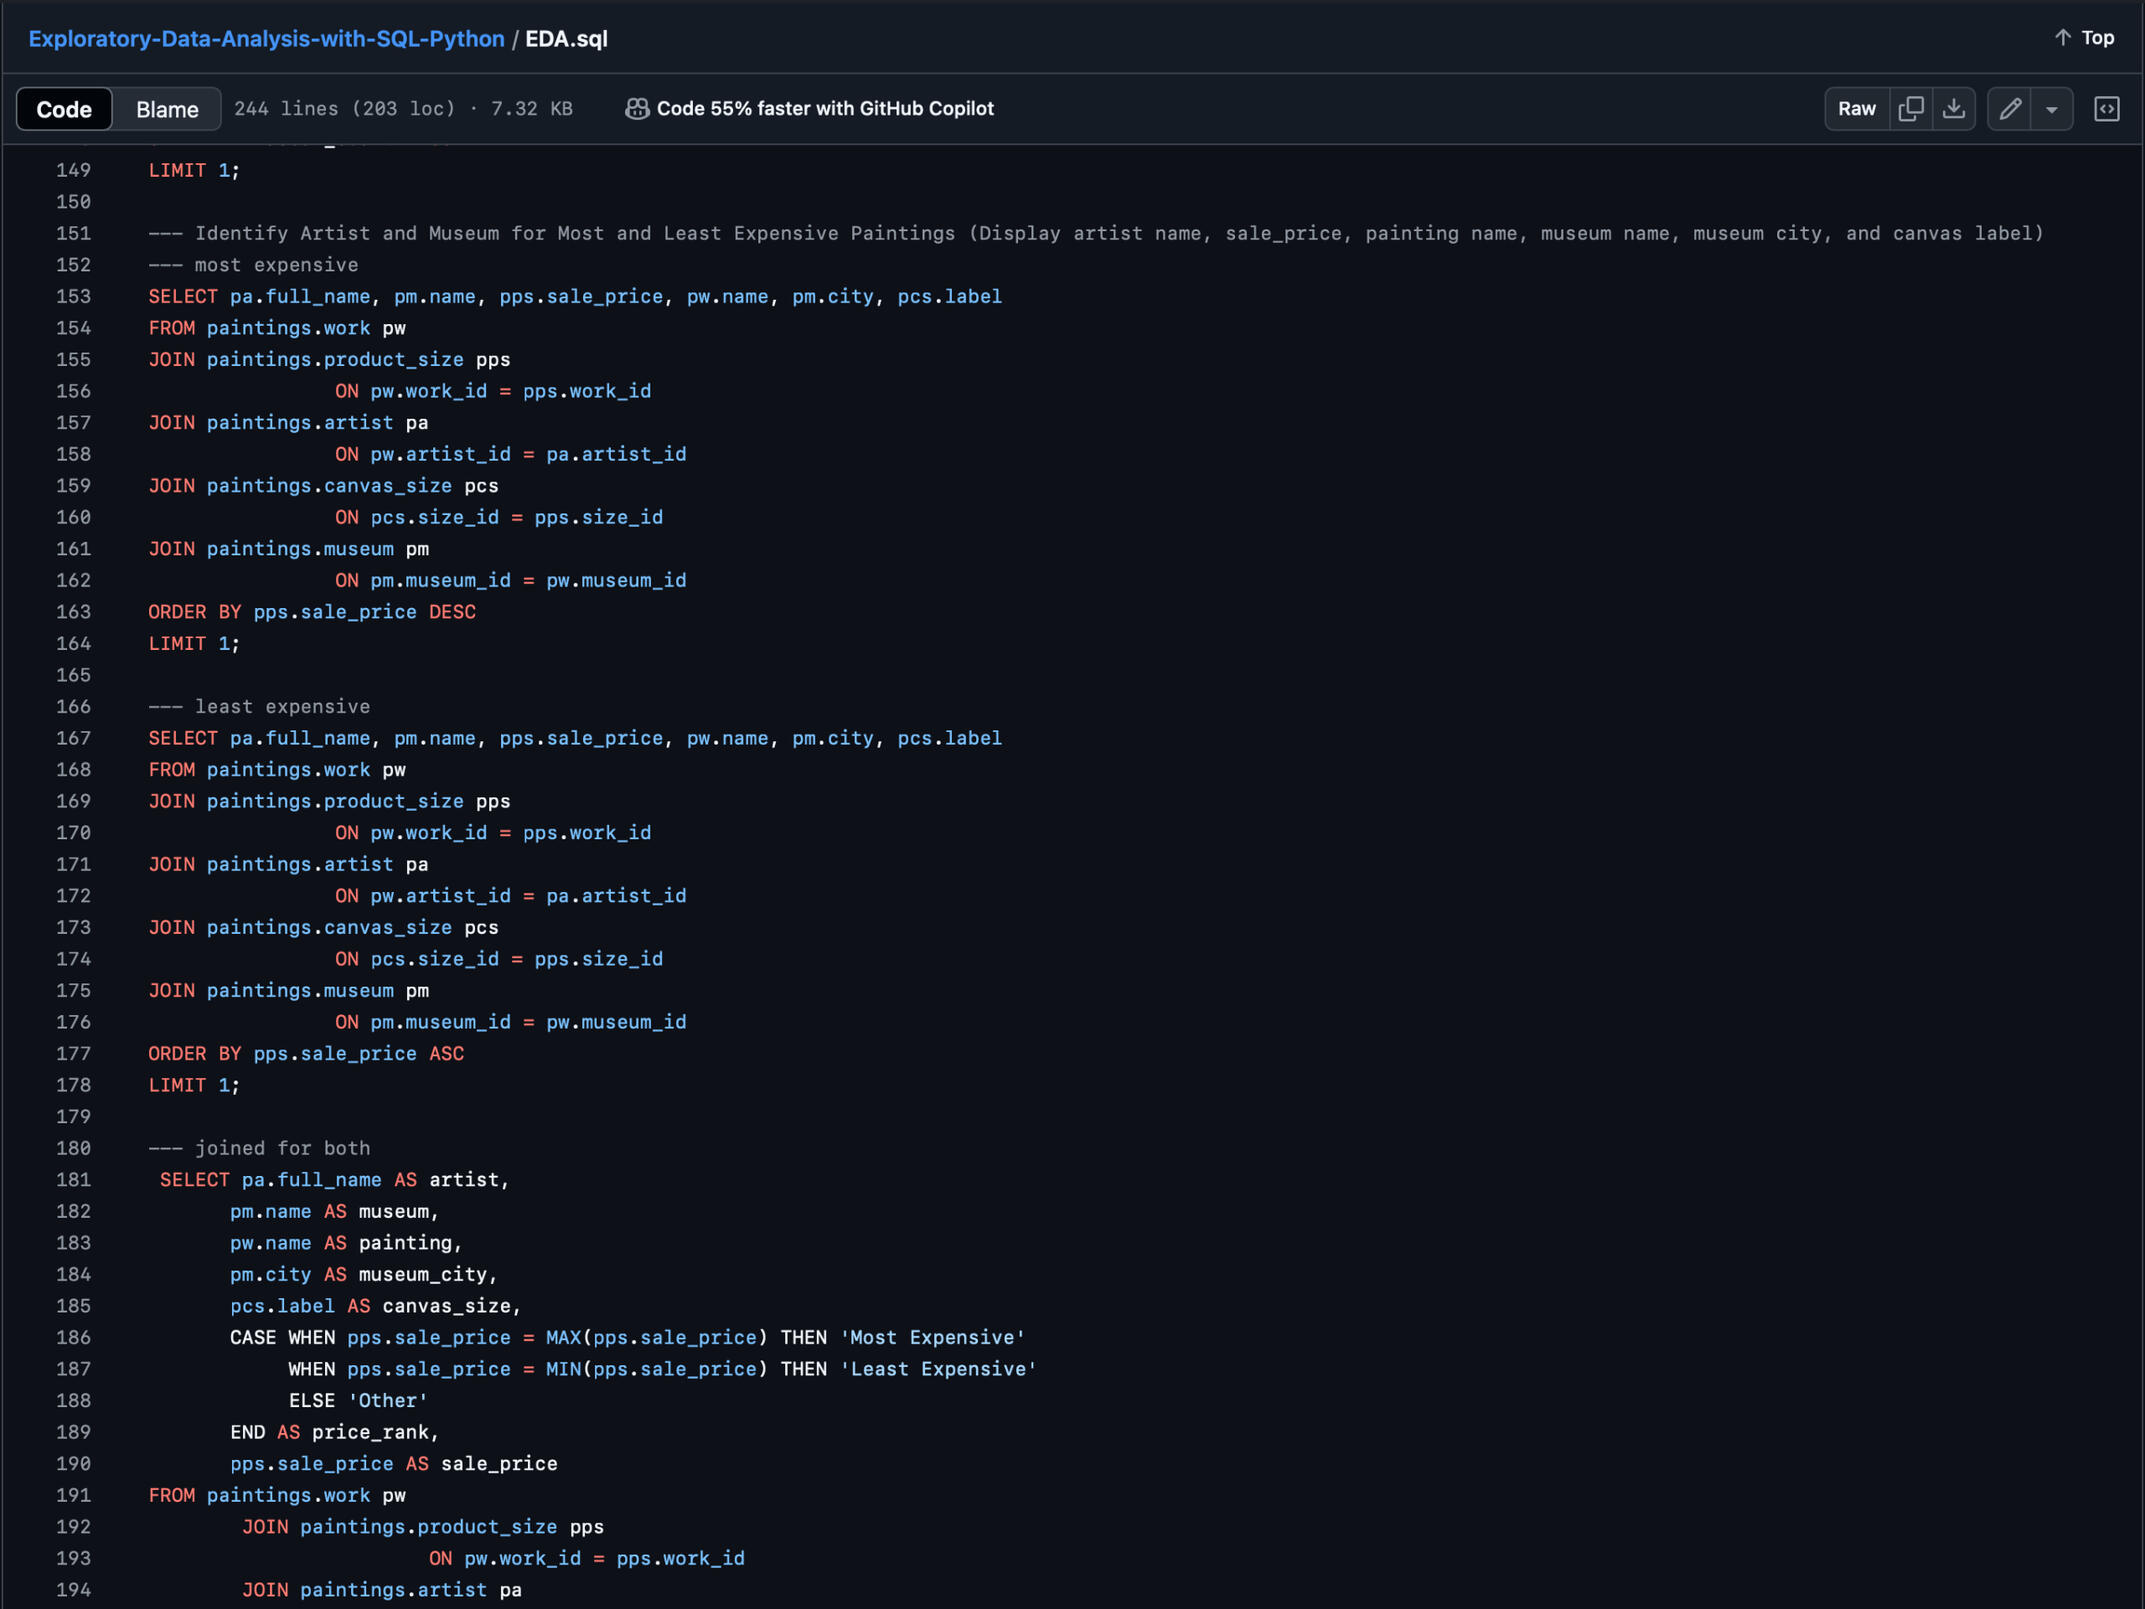Screen dimensions: 2145x1609
Task: Download the raw EDA.sql file
Action: 1953,109
